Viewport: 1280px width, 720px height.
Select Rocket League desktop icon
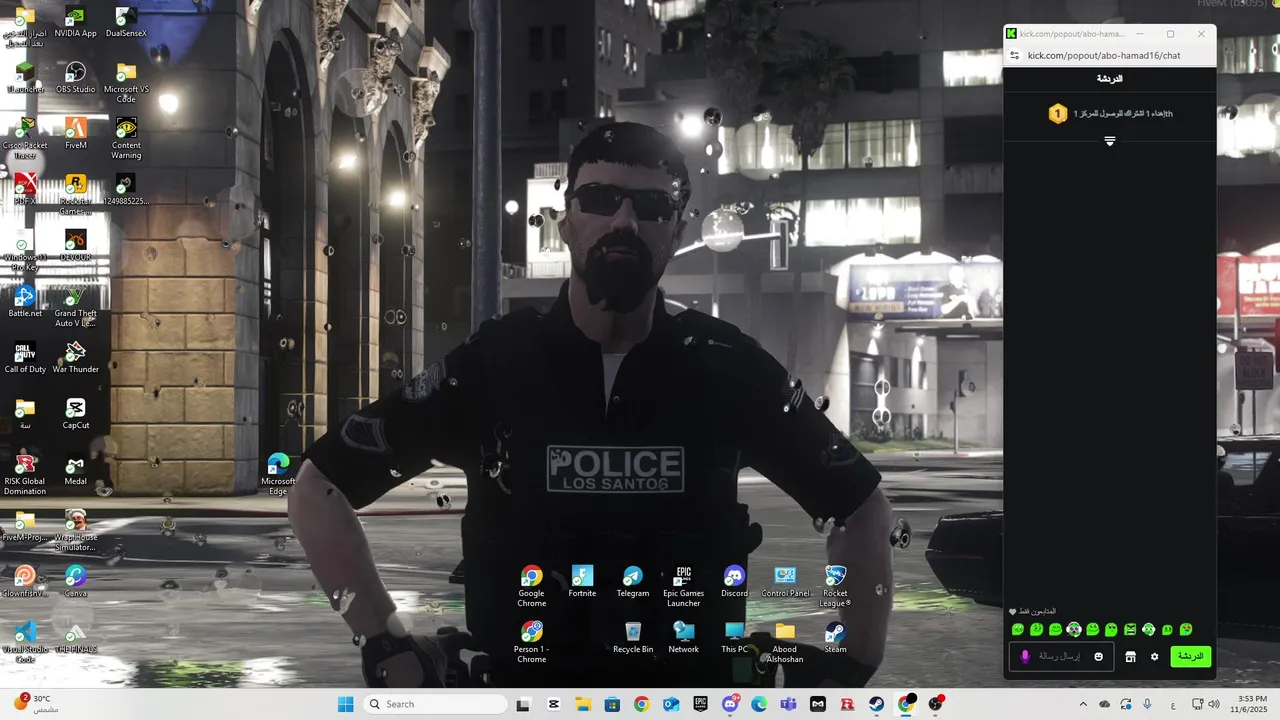[x=835, y=586]
